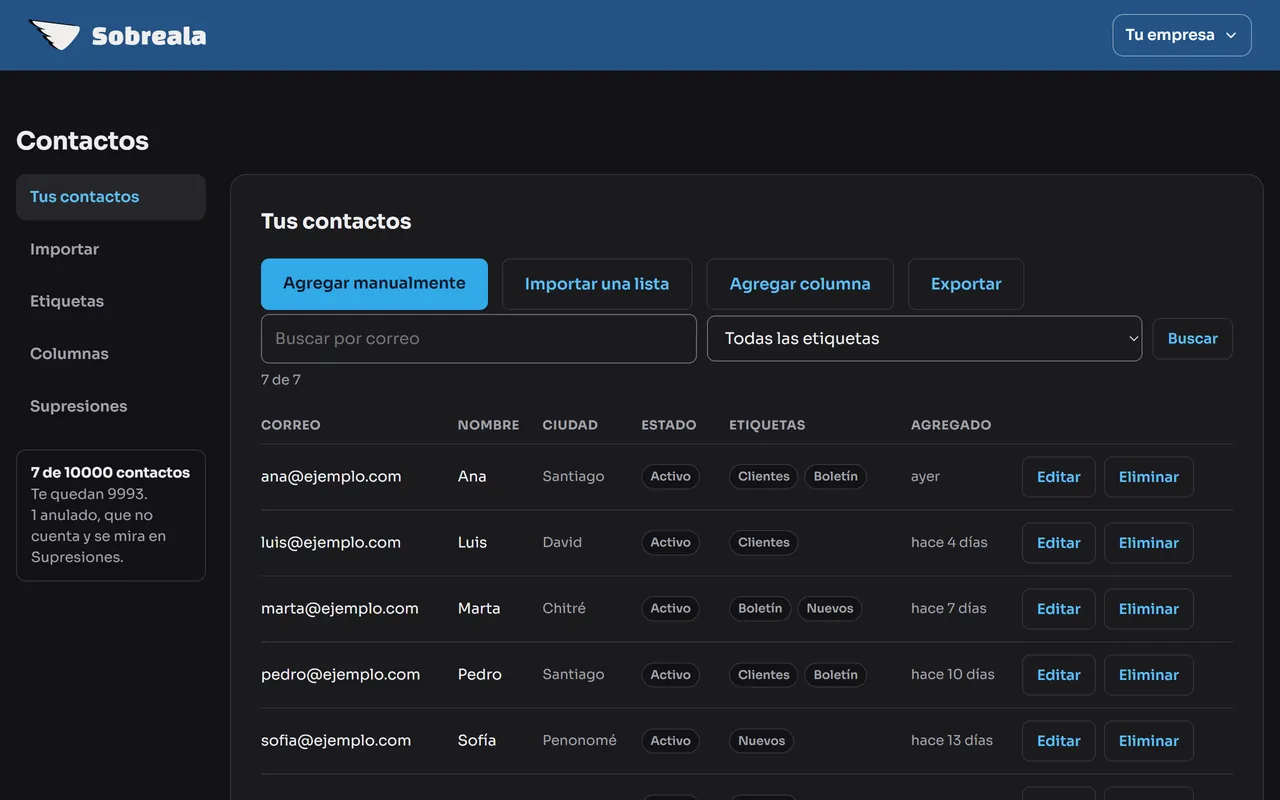
Task: Click the '7 de 7' results count
Action: (281, 380)
